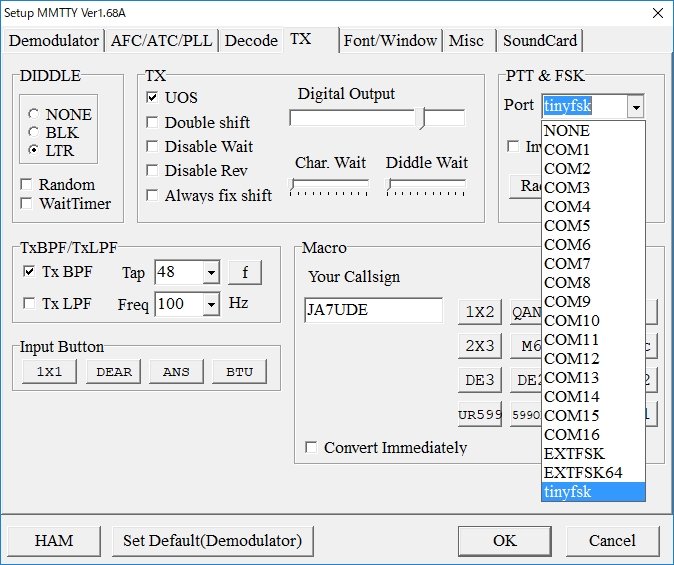674x565 pixels.
Task: Cancel the setup dialog
Action: click(x=612, y=540)
